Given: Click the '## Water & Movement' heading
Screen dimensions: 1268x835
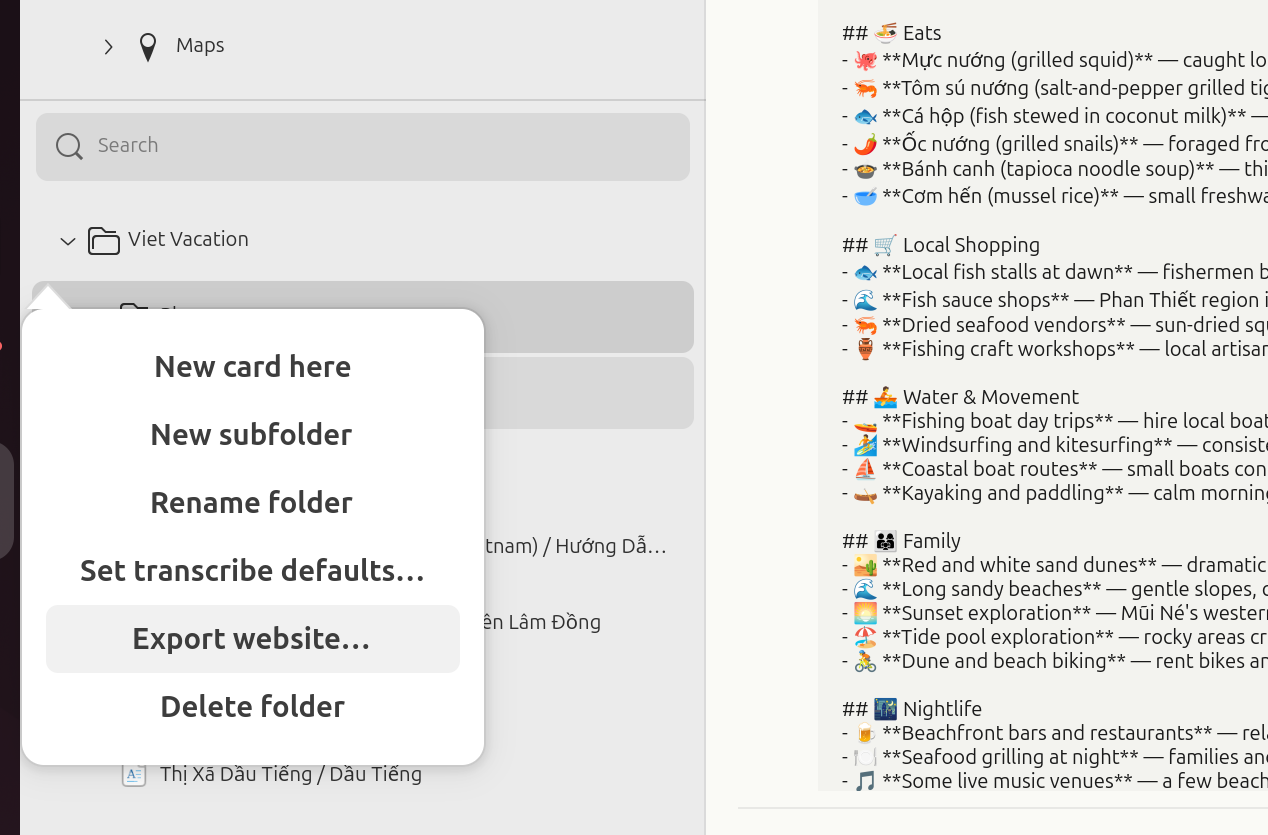Looking at the screenshot, I should 960,397.
